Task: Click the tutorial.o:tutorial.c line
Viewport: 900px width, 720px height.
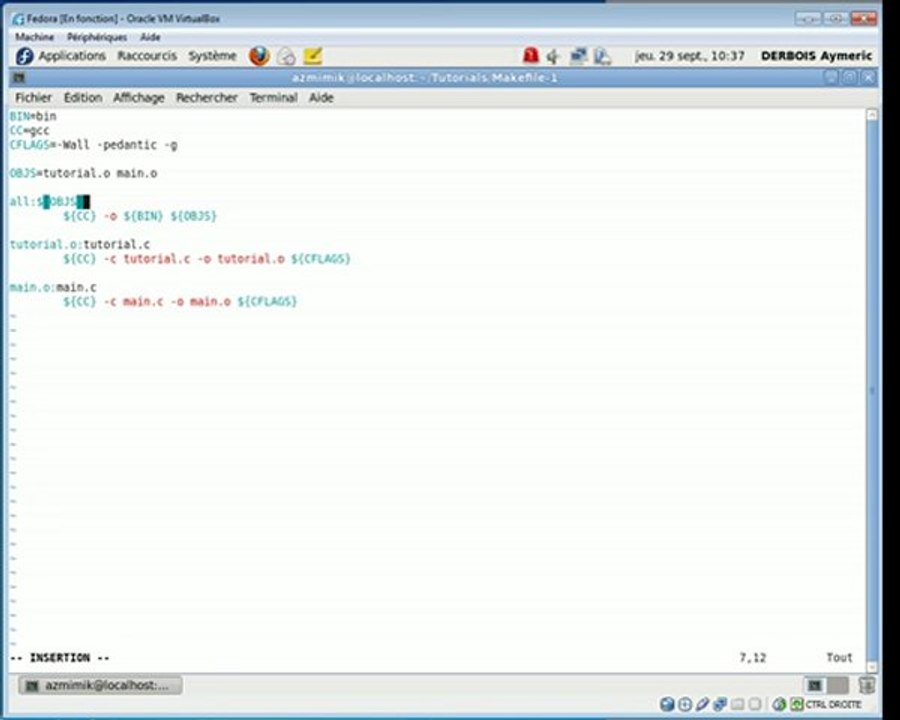Action: (x=80, y=245)
